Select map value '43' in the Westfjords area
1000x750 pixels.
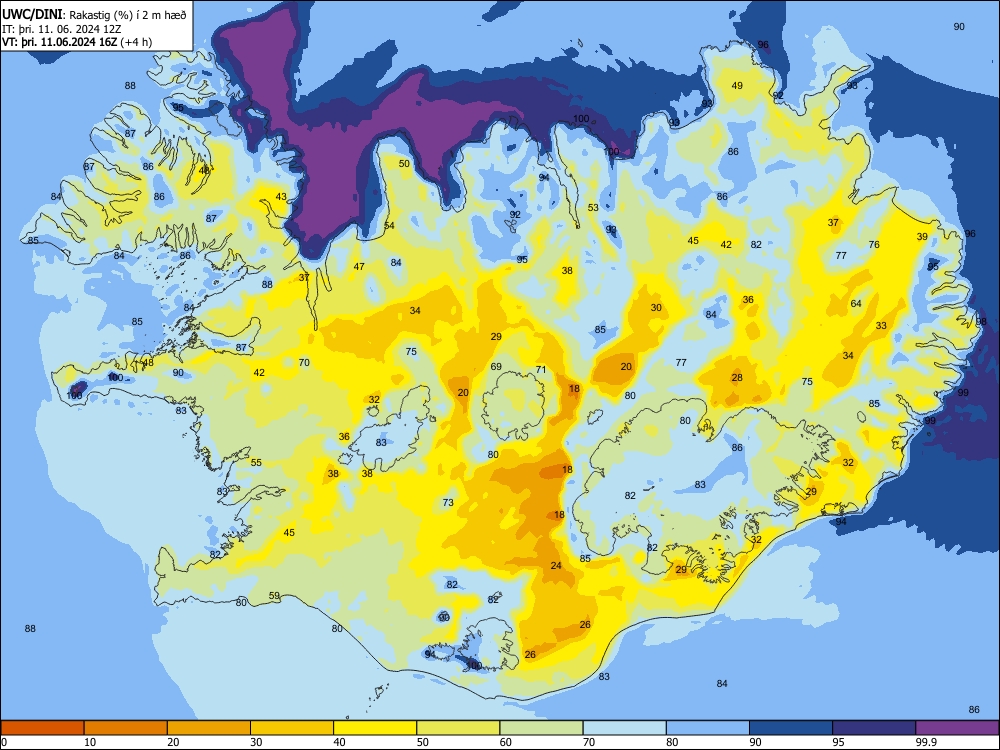point(281,196)
